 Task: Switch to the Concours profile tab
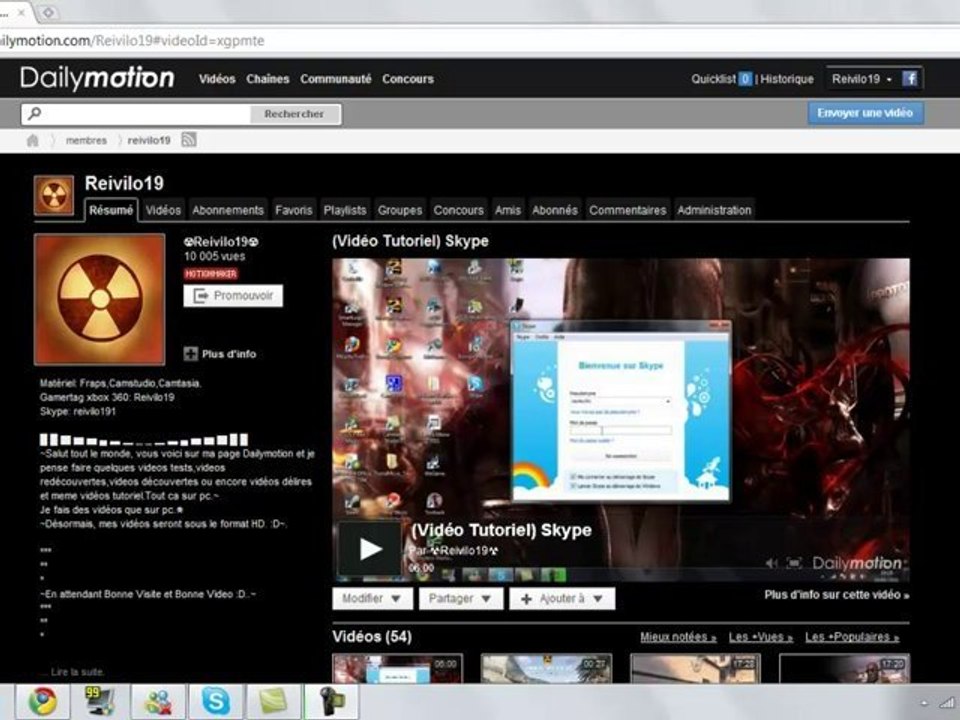pyautogui.click(x=458, y=210)
